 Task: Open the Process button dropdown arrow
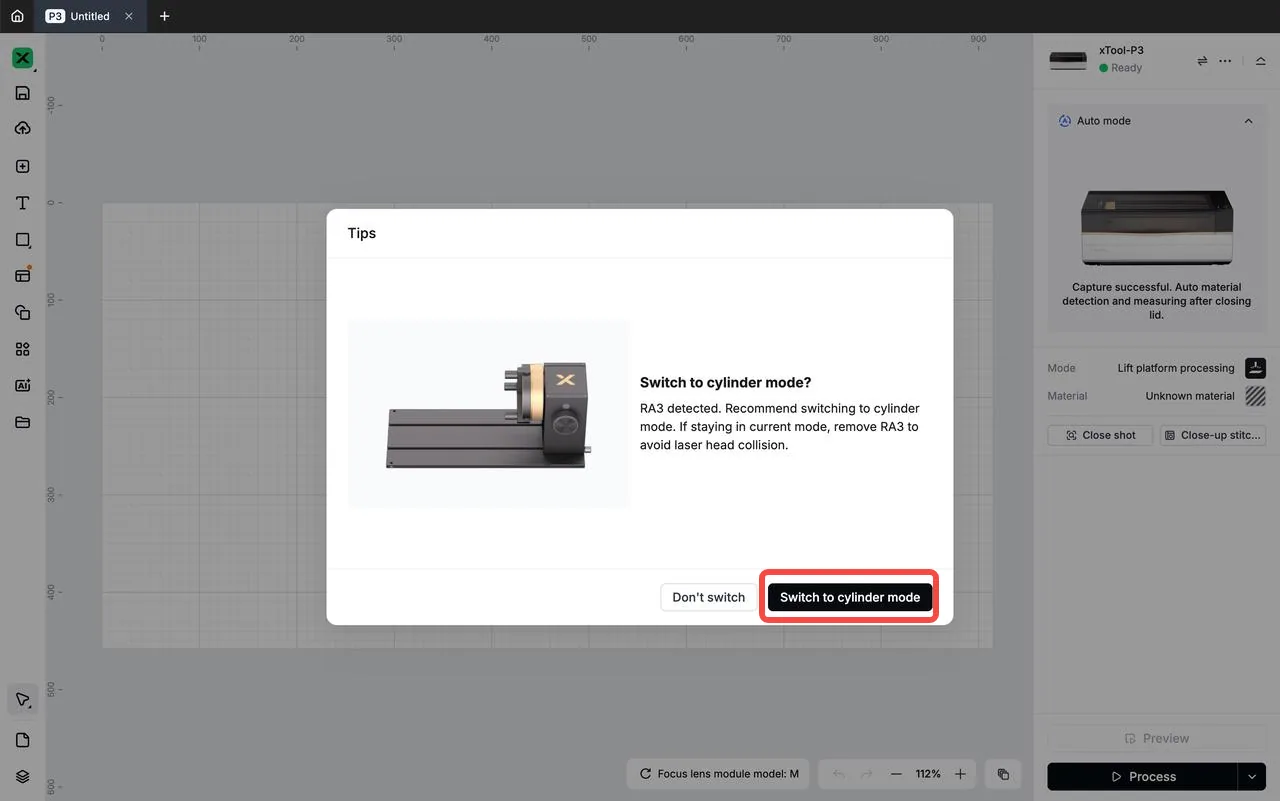pyautogui.click(x=1252, y=776)
